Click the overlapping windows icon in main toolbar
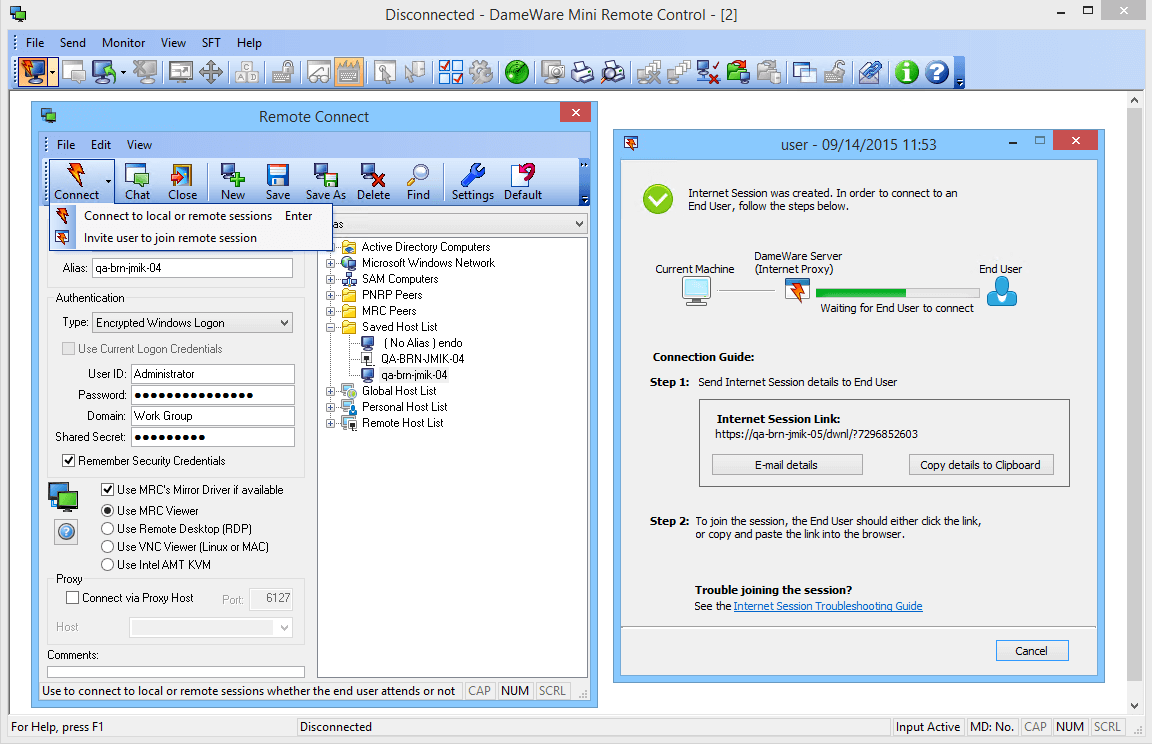 pos(804,72)
